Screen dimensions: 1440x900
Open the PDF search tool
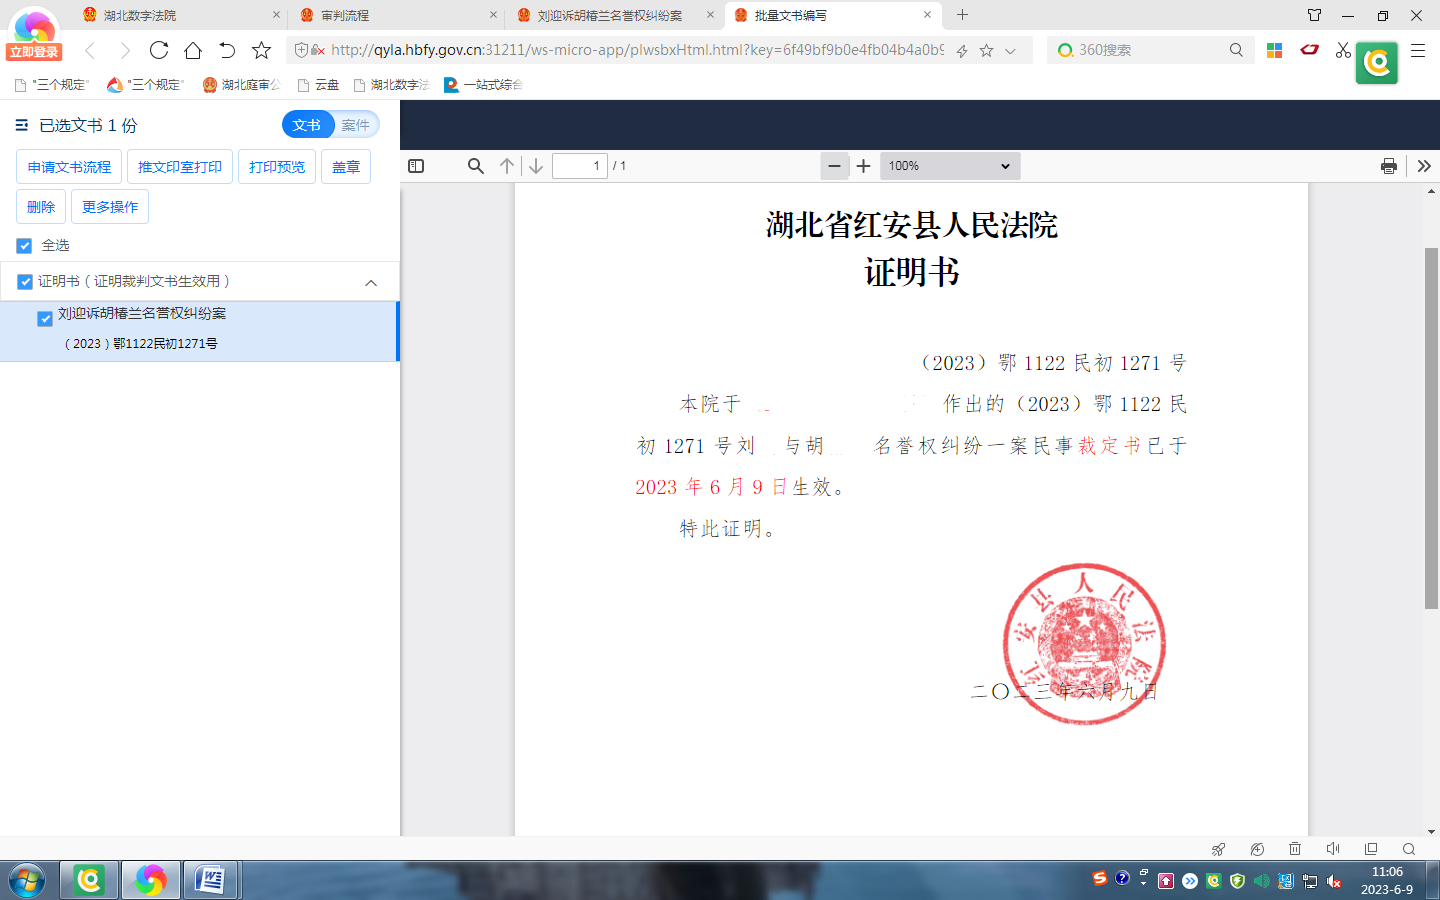[x=475, y=166]
